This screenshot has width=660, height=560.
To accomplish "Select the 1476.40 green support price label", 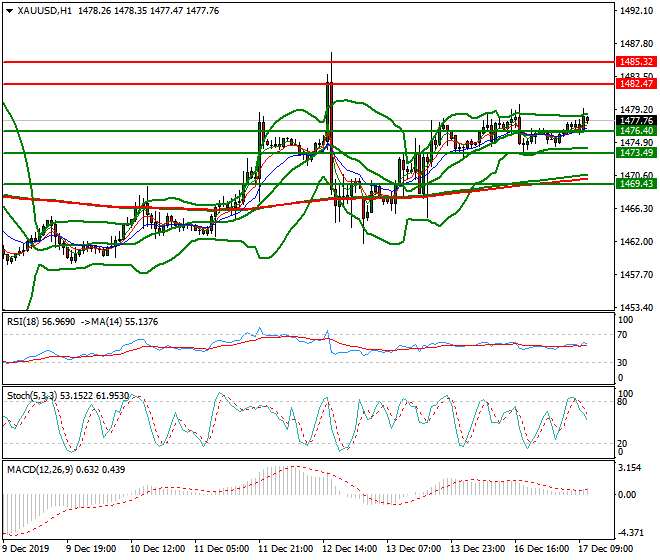I will (636, 131).
